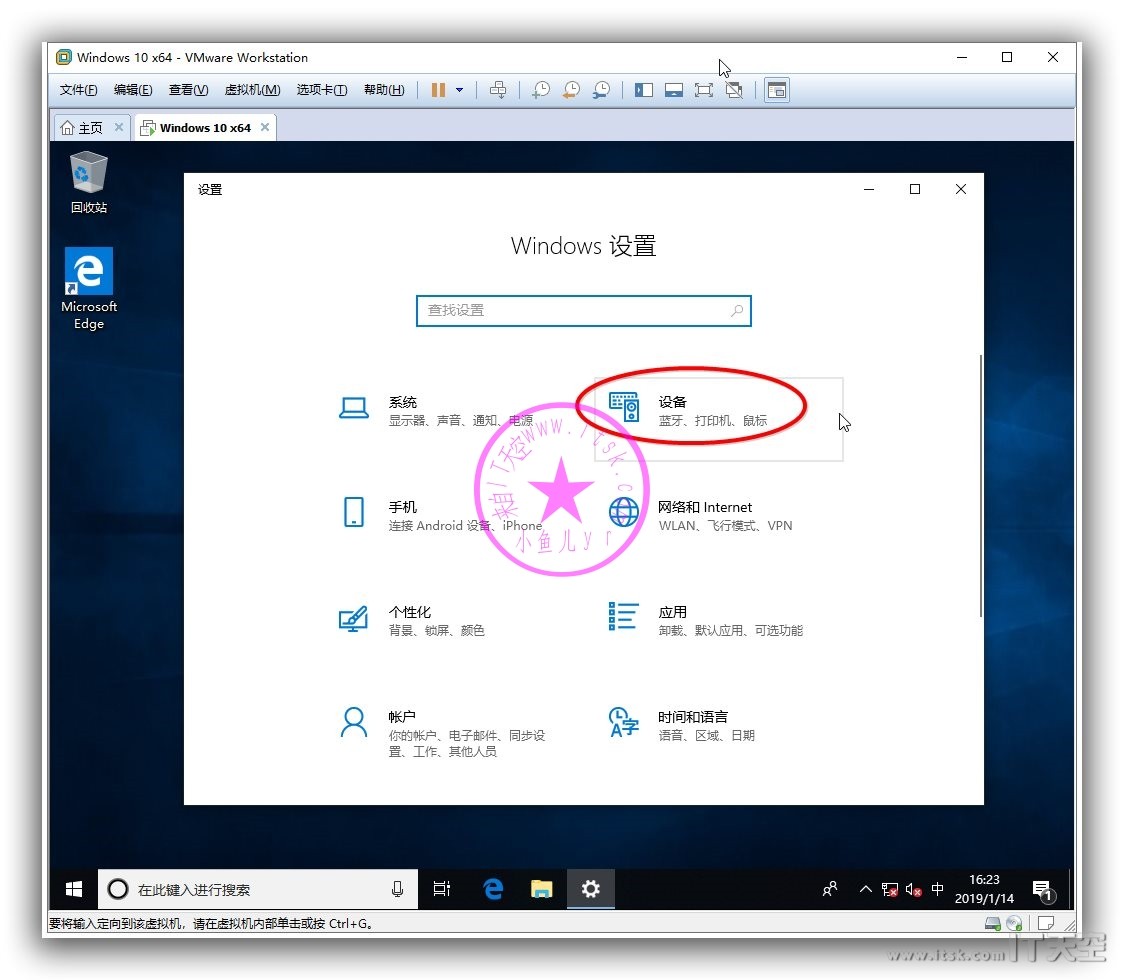This screenshot has width=1124, height=980.
Task: Click the CD/DVD device status icon
Action: (x=1014, y=923)
